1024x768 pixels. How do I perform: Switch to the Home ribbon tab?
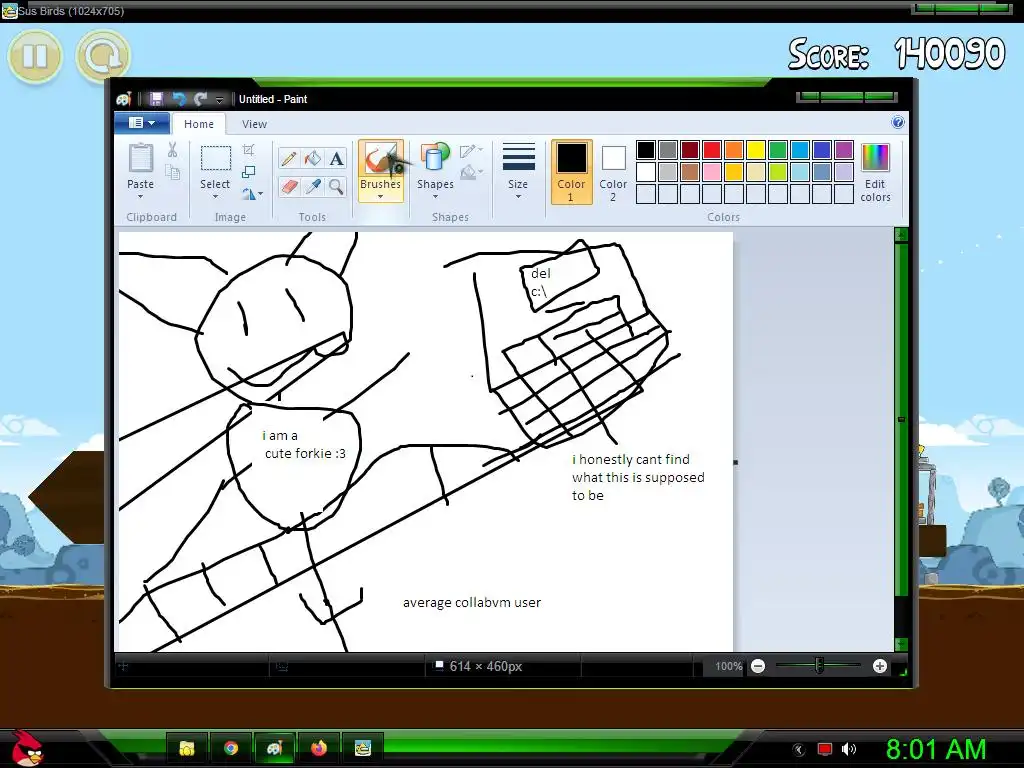point(199,124)
